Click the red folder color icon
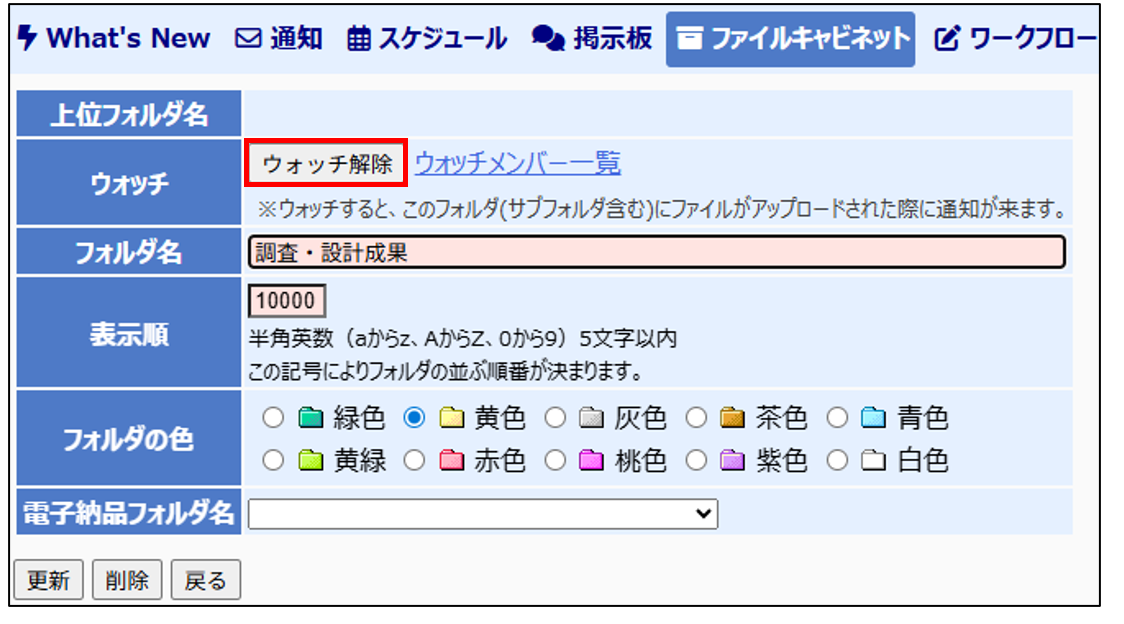 (451, 461)
